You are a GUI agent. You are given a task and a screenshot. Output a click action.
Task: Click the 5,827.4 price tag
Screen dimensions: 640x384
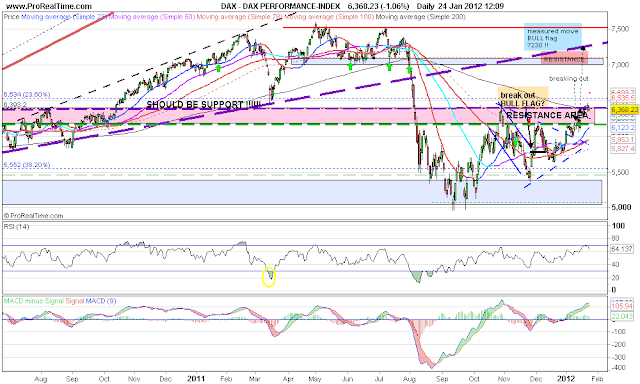tap(623, 149)
